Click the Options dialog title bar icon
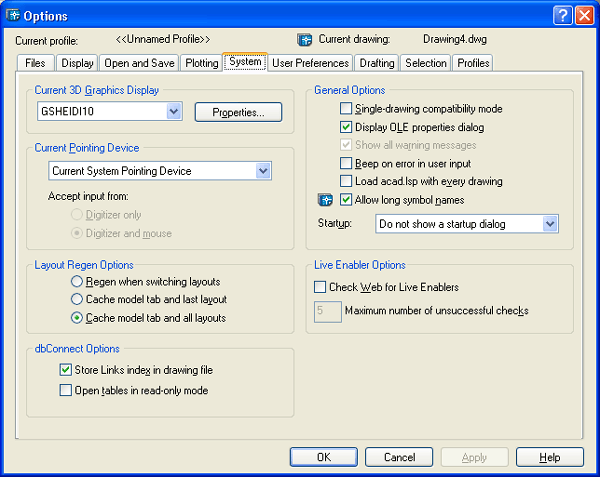Viewport: 600px width, 477px height. coord(13,15)
